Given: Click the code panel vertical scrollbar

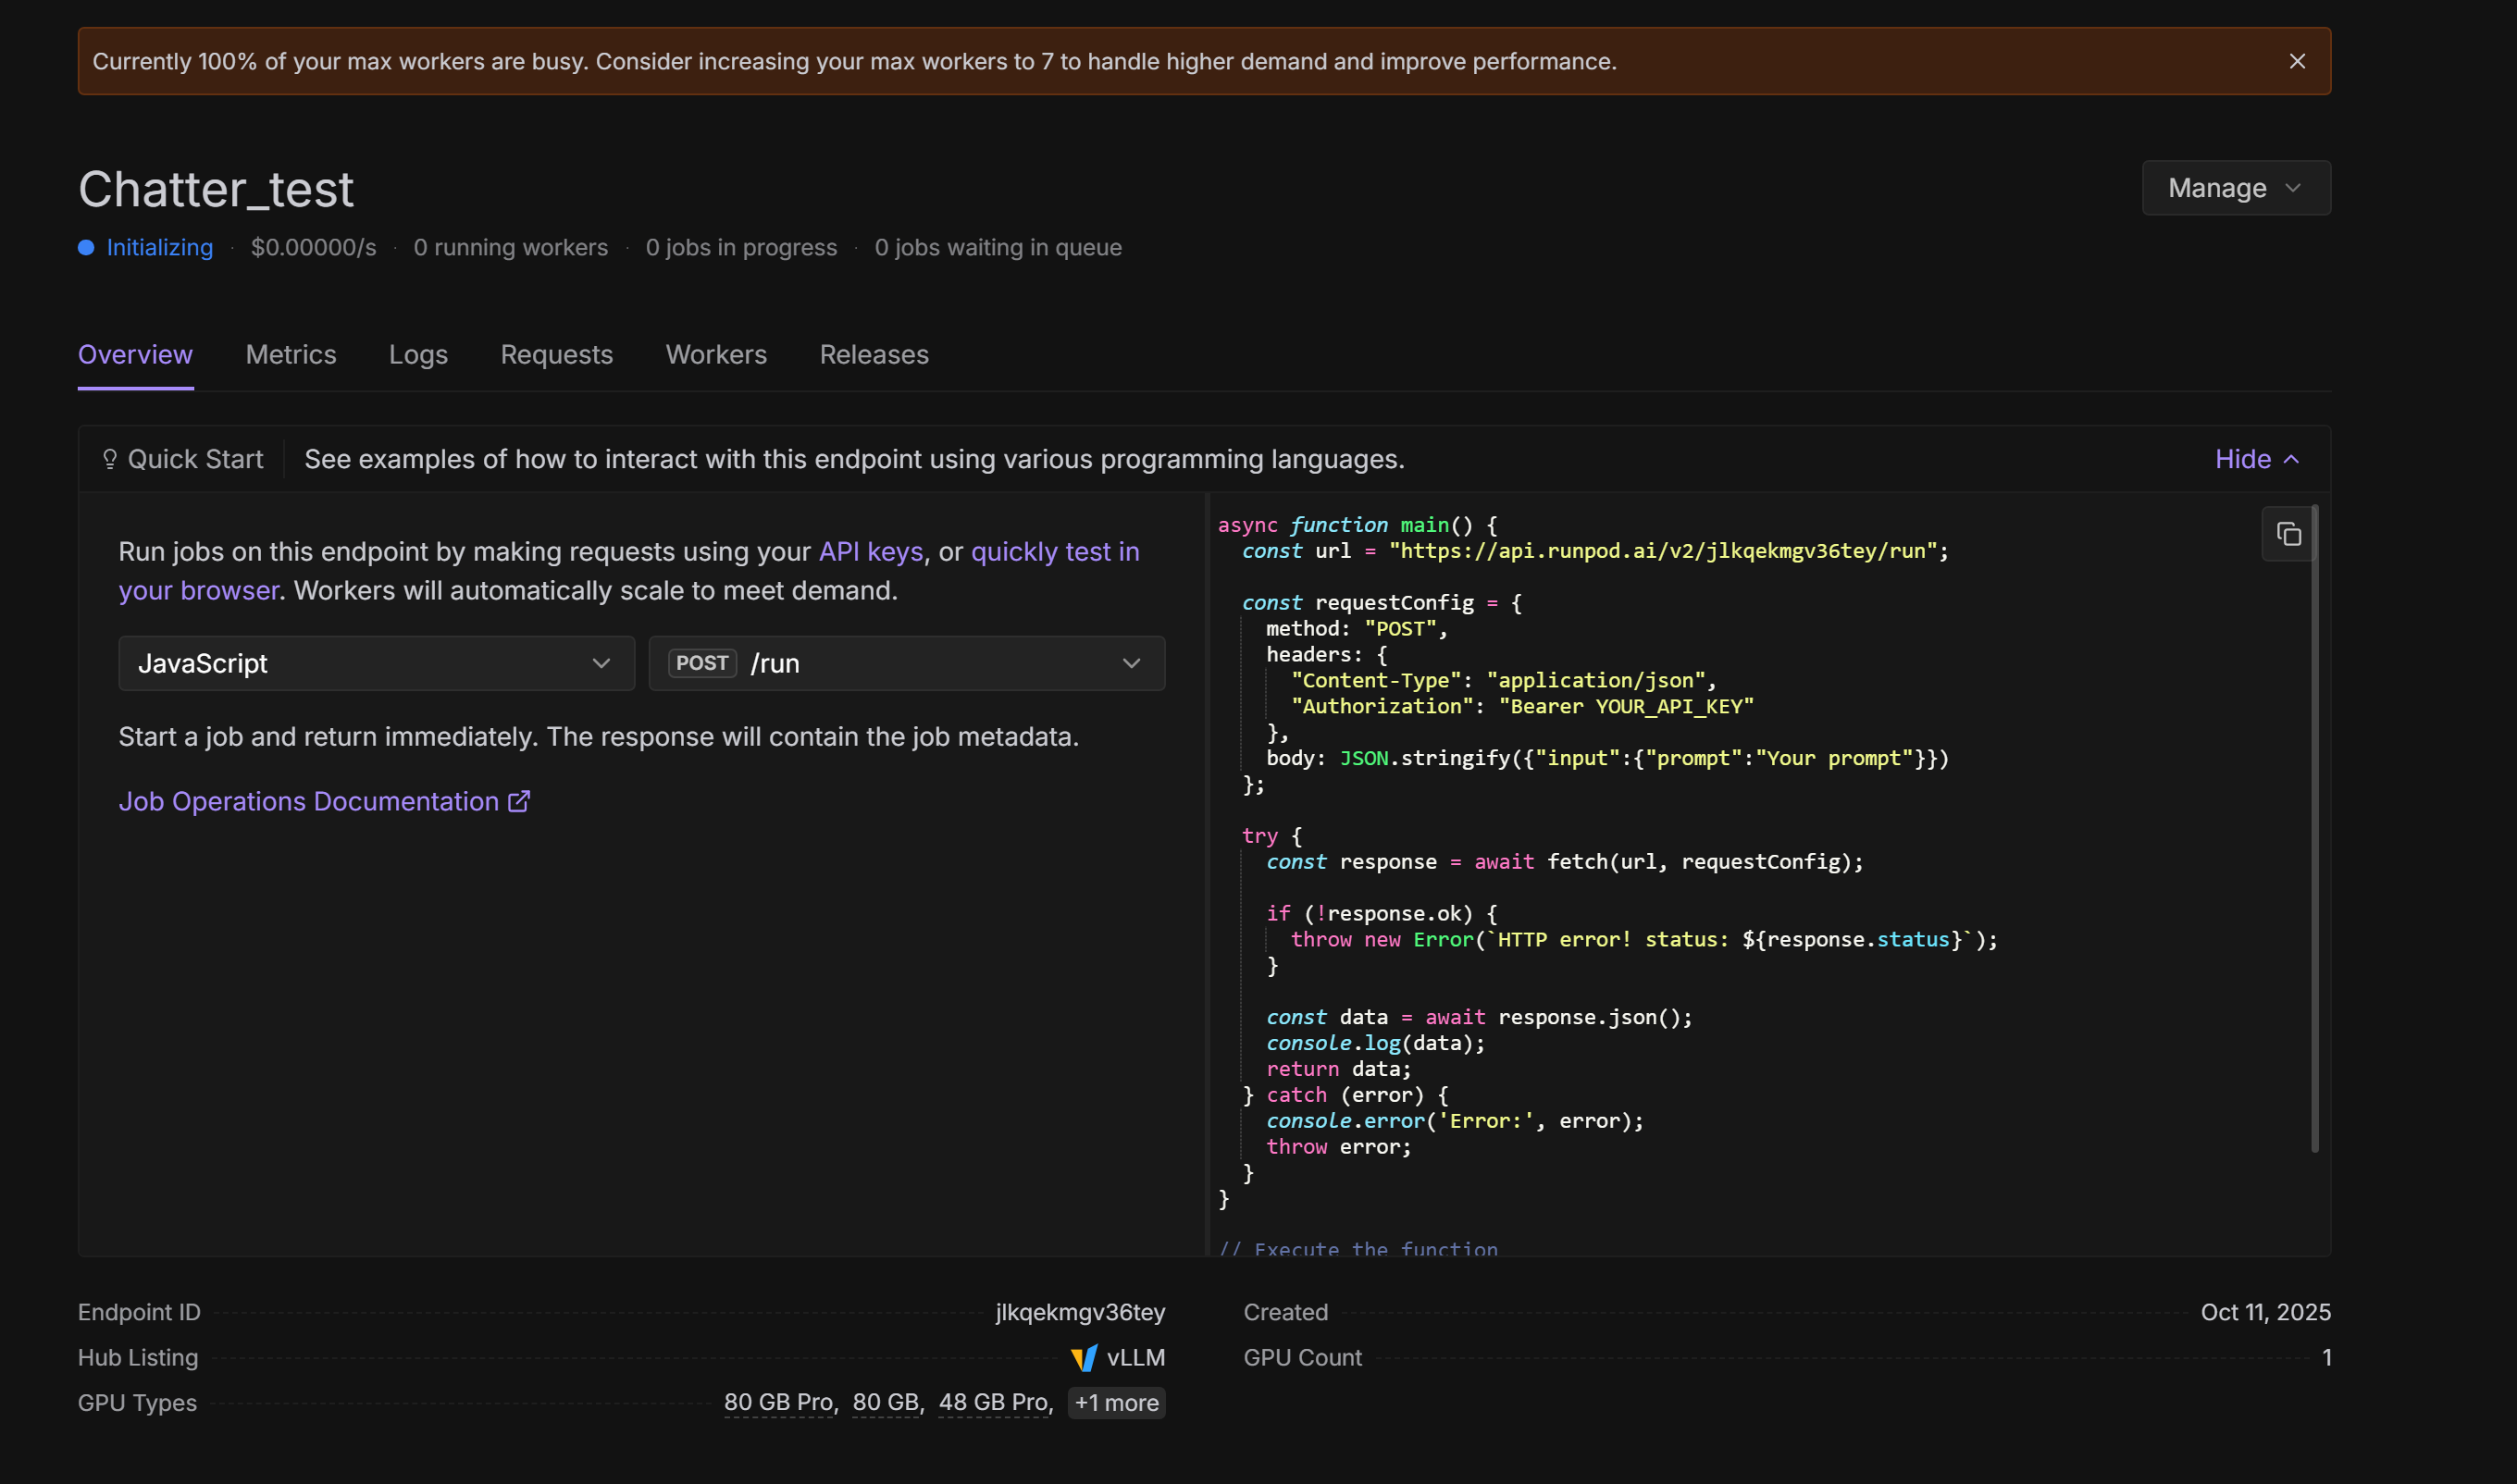Looking at the screenshot, I should pyautogui.click(x=2314, y=830).
